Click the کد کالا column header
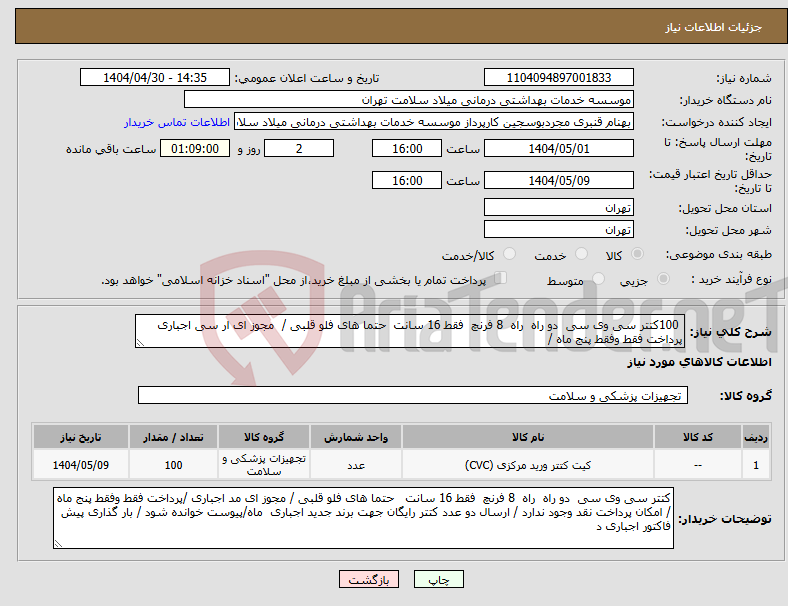788x606 pixels. click(x=698, y=437)
